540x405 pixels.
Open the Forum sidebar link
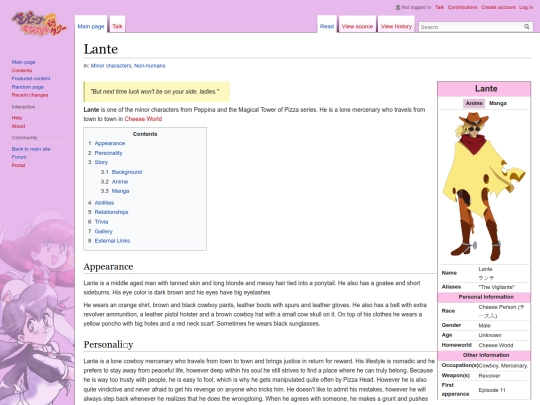(x=19, y=157)
